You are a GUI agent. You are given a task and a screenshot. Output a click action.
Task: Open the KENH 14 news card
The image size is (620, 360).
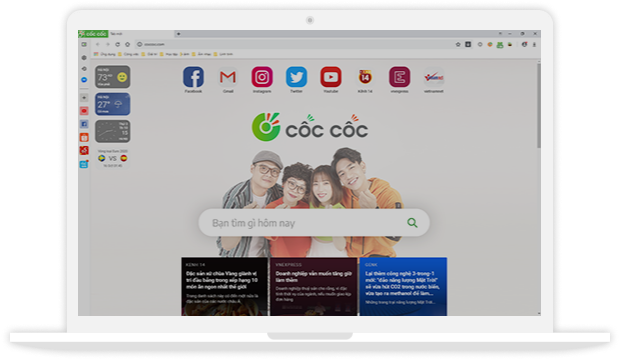[x=225, y=287]
